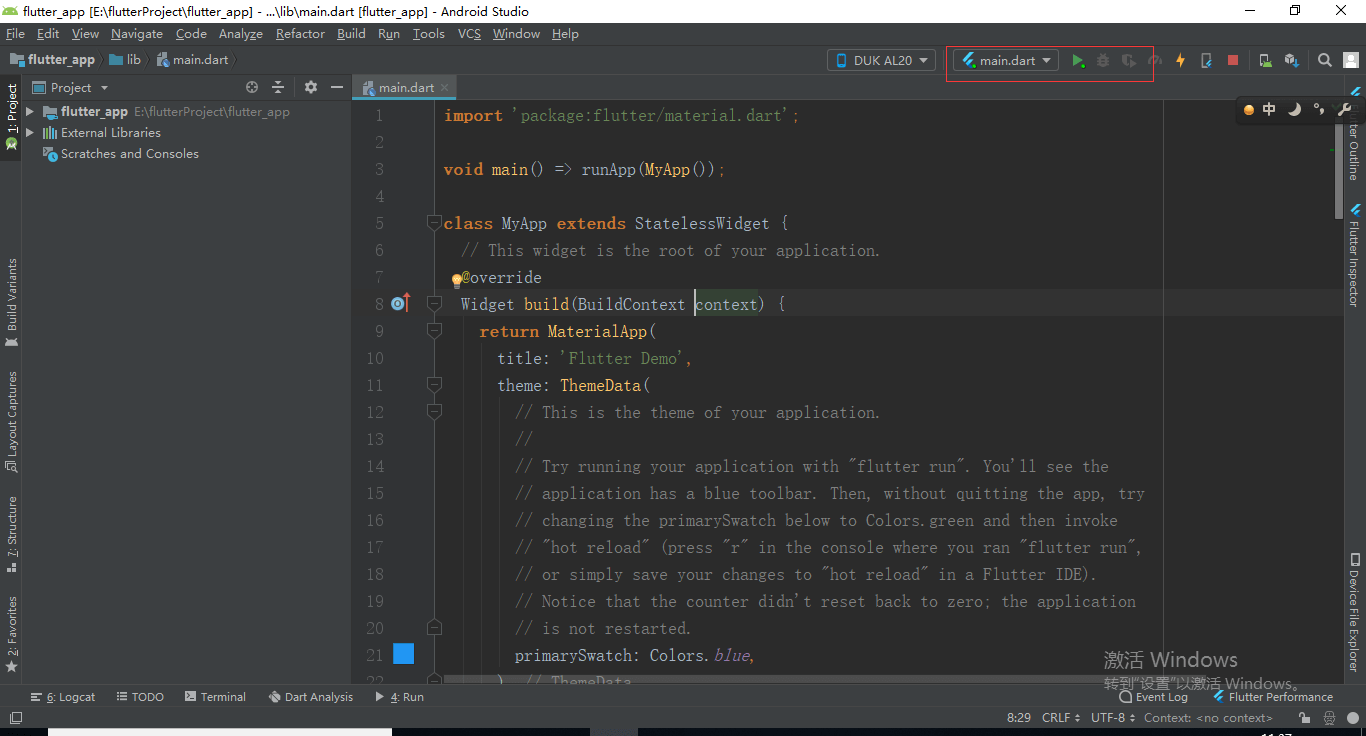Open the File menu

coord(15,33)
